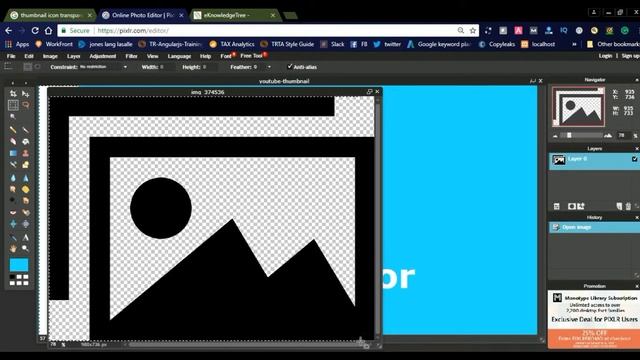Select the Drawing shape tool
Viewport: 640px width, 360px height.
click(x=25, y=164)
